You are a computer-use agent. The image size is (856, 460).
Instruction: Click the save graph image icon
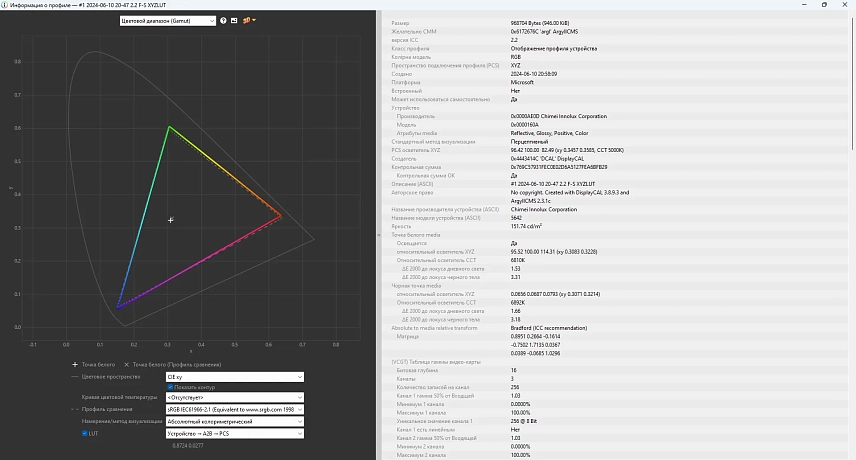234,20
